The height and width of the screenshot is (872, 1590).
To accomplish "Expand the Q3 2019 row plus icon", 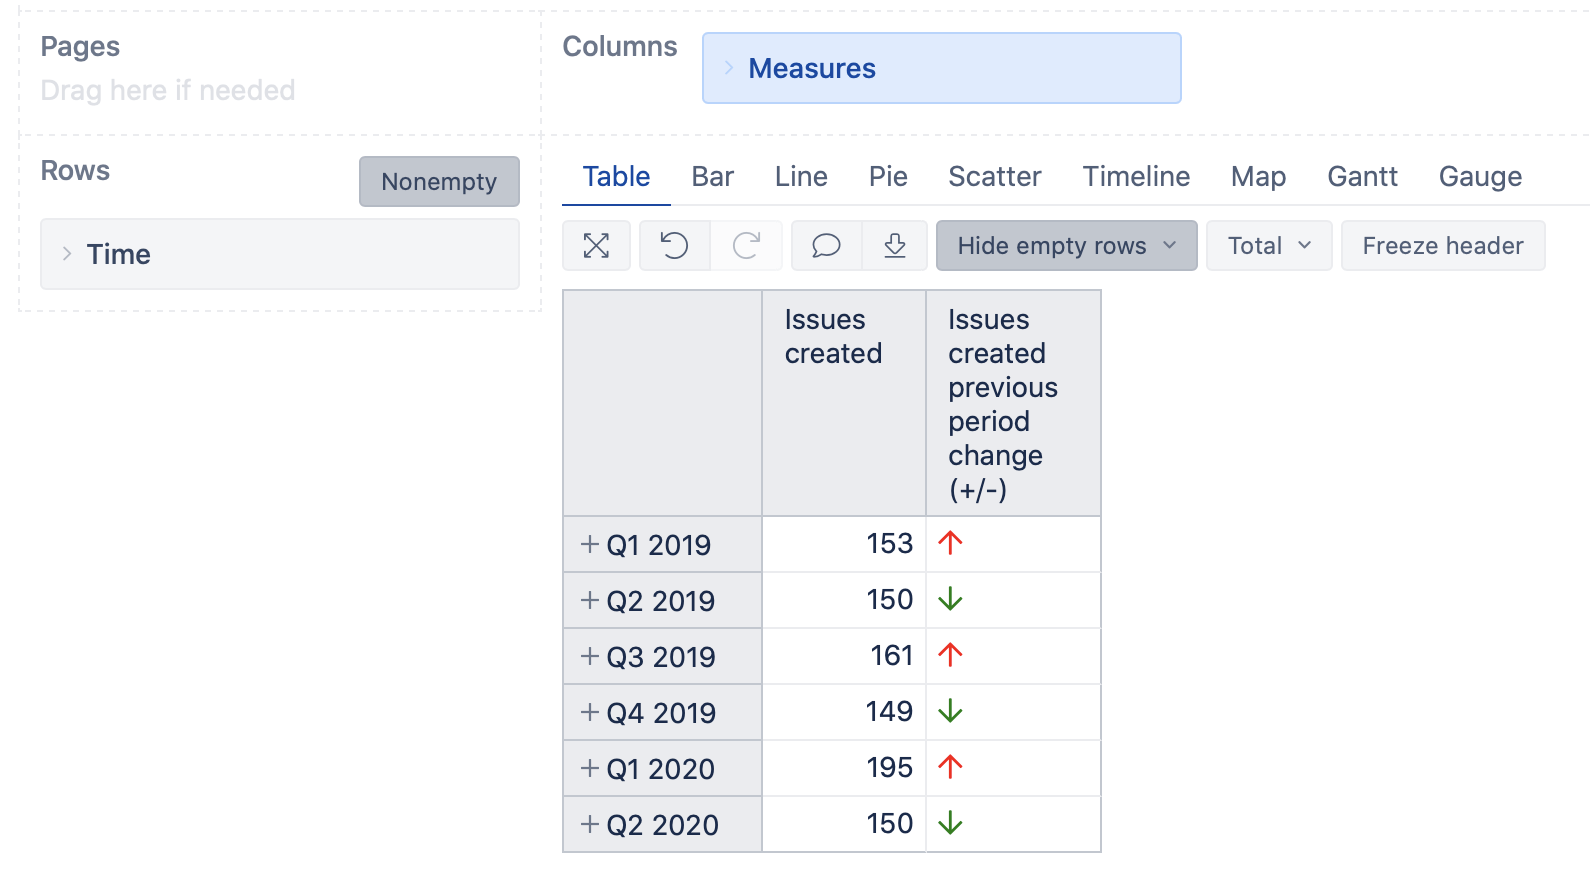I will pos(590,656).
